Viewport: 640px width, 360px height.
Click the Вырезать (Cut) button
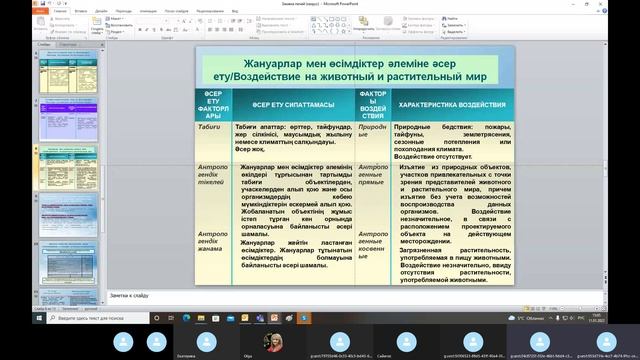click(x=60, y=19)
